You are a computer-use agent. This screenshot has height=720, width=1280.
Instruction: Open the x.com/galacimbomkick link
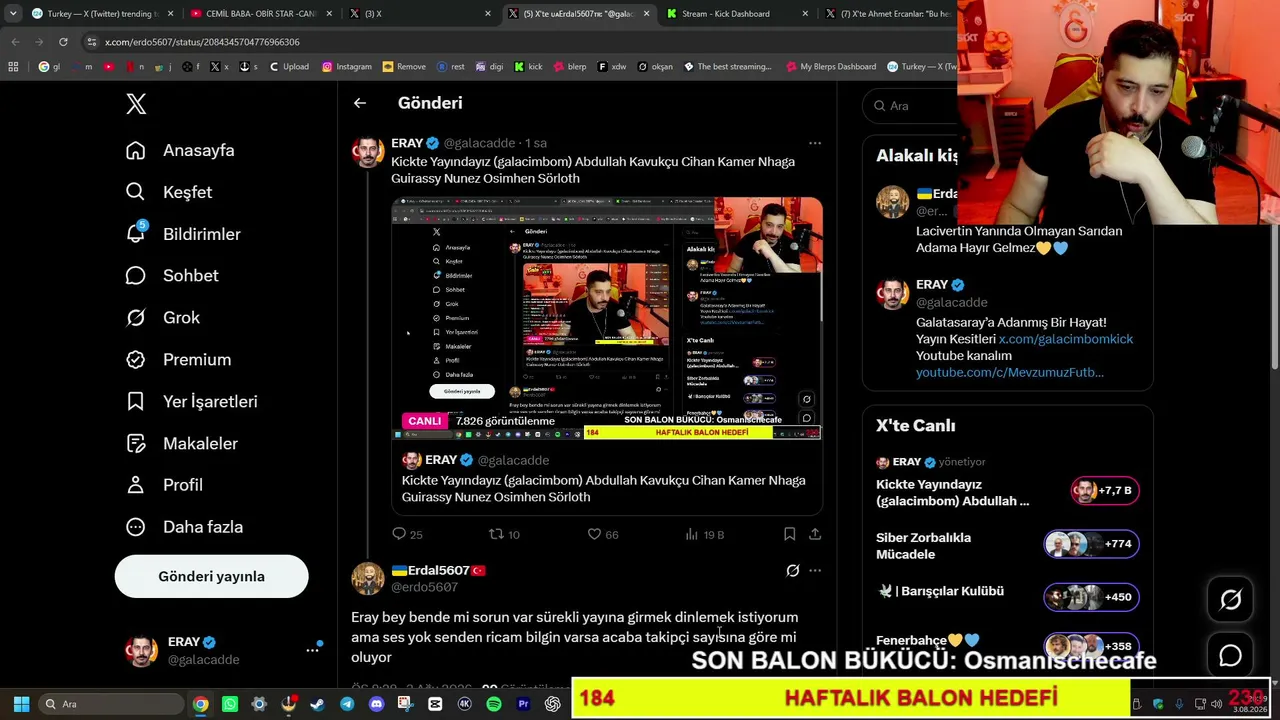[1066, 339]
